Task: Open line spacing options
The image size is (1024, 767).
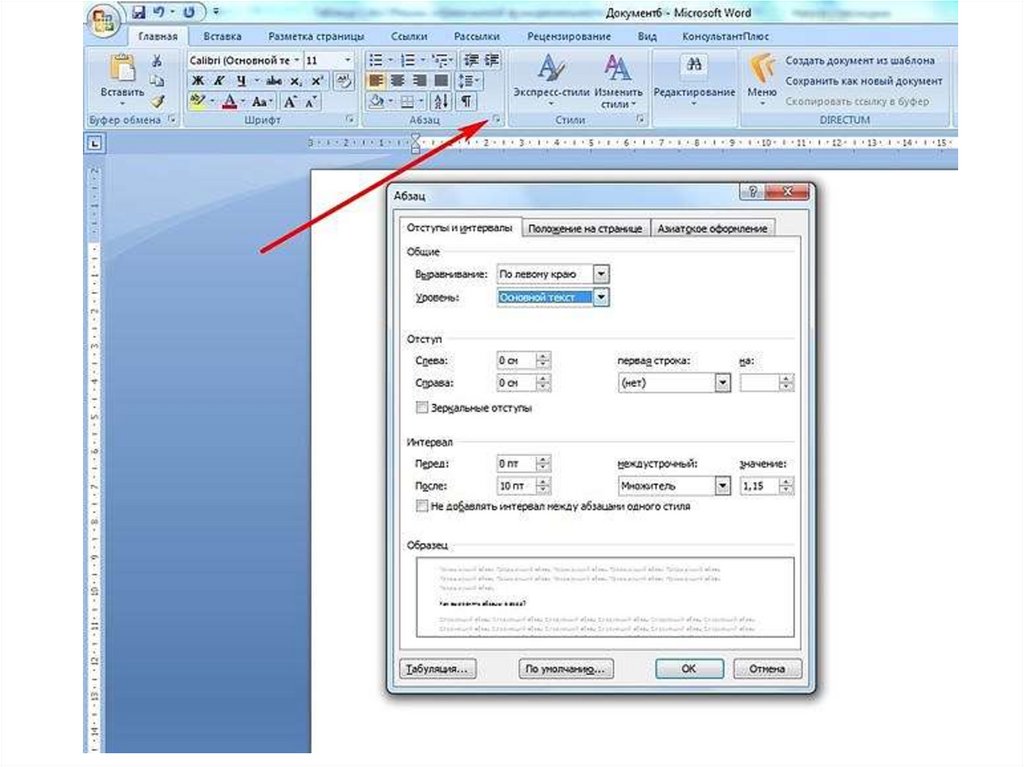Action: [x=468, y=80]
